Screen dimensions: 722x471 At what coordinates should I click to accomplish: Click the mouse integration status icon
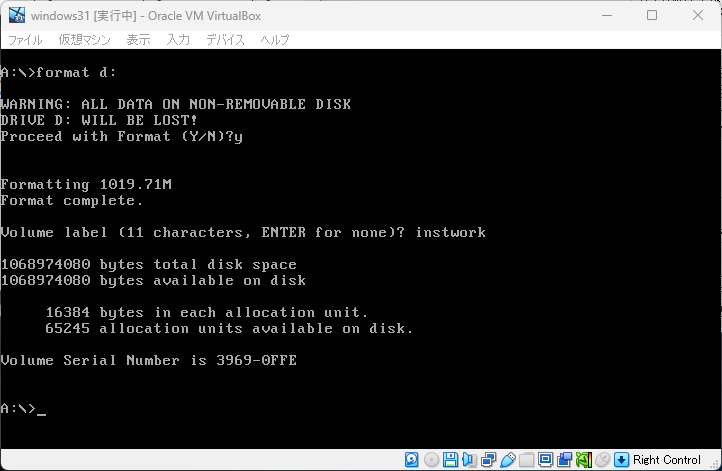602,459
